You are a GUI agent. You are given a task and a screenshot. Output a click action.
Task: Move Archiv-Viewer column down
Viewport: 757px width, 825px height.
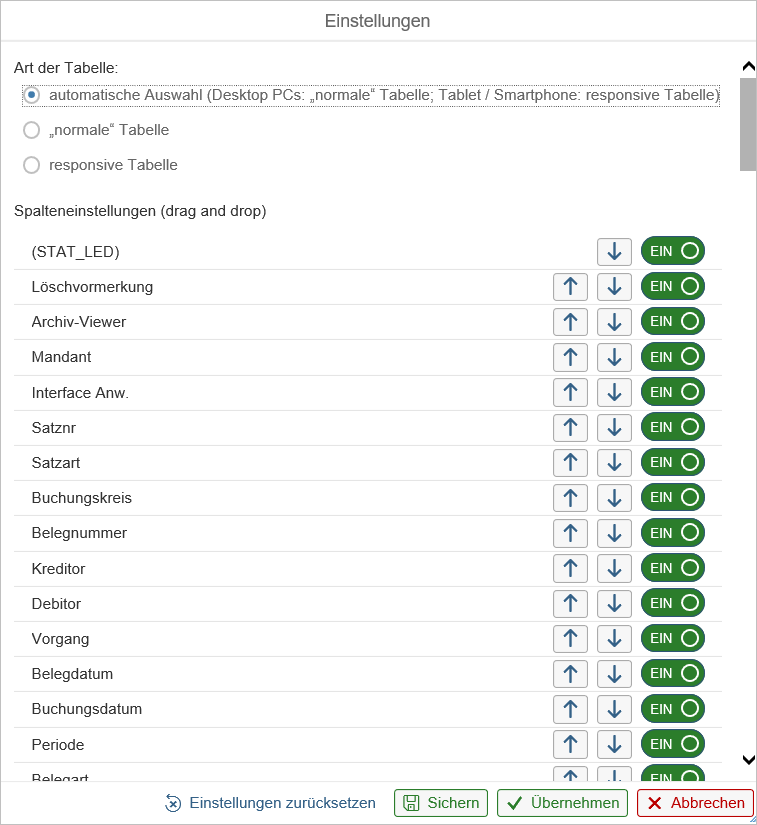pyautogui.click(x=614, y=322)
